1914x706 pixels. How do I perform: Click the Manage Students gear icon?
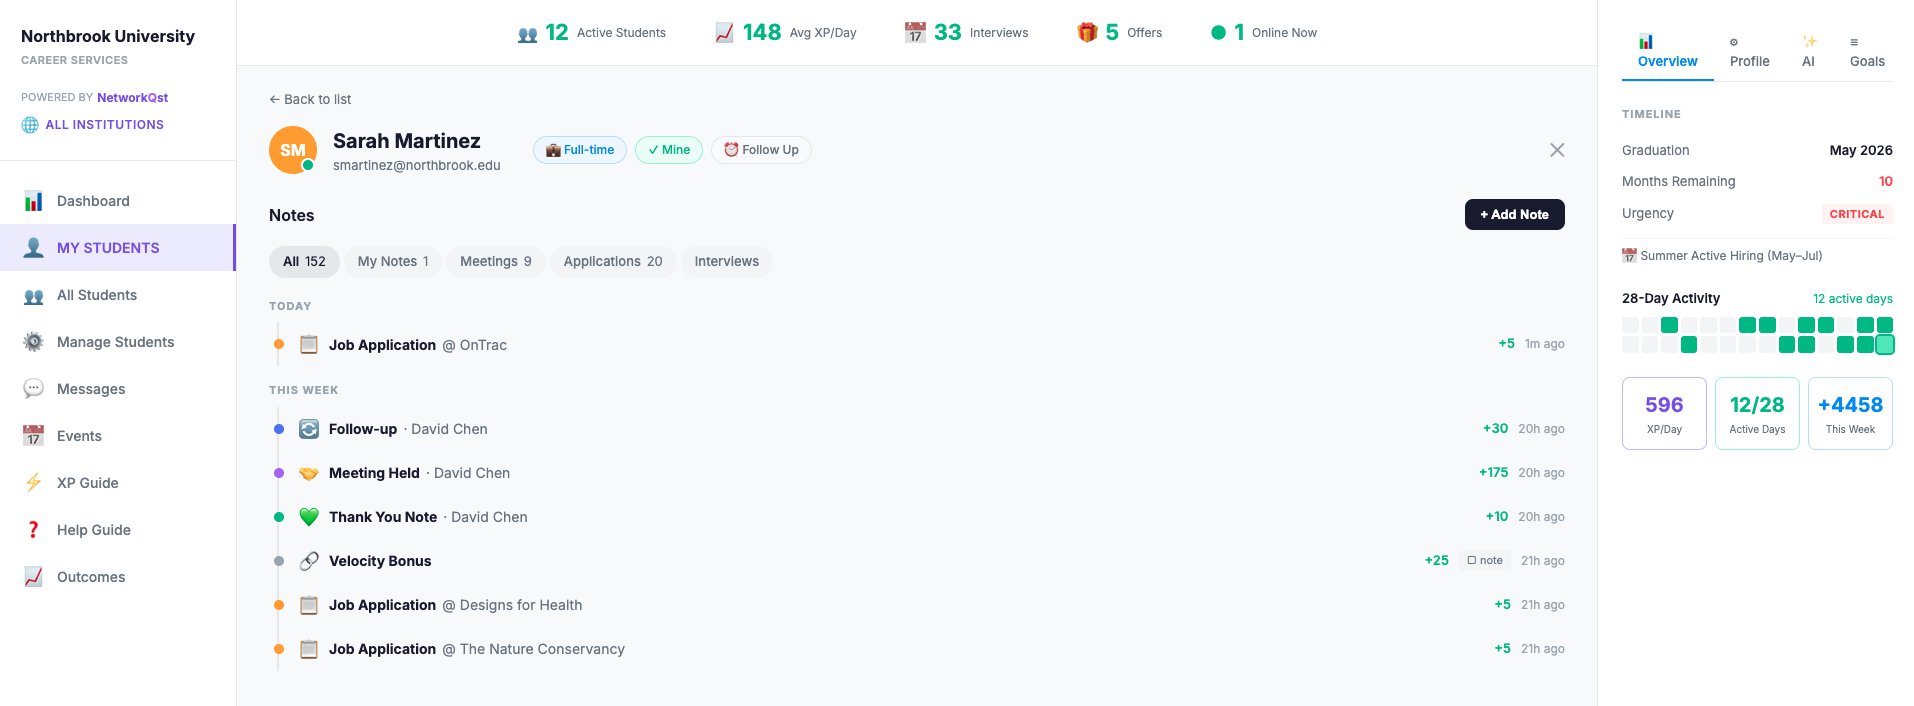click(34, 342)
